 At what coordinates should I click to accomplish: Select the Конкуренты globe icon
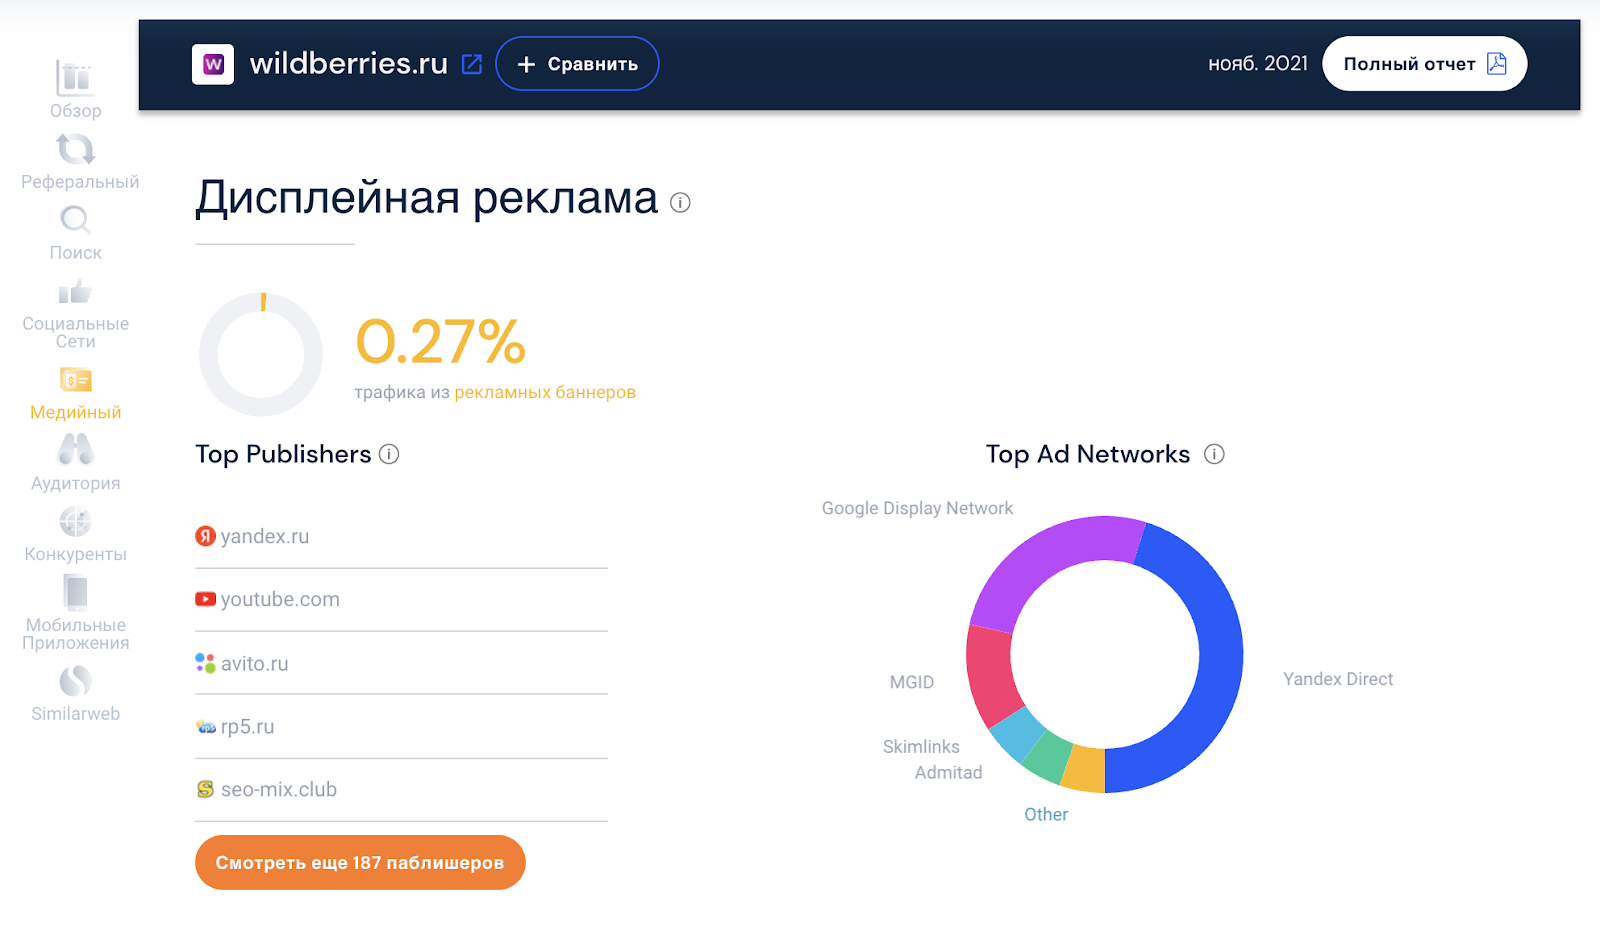tap(75, 521)
